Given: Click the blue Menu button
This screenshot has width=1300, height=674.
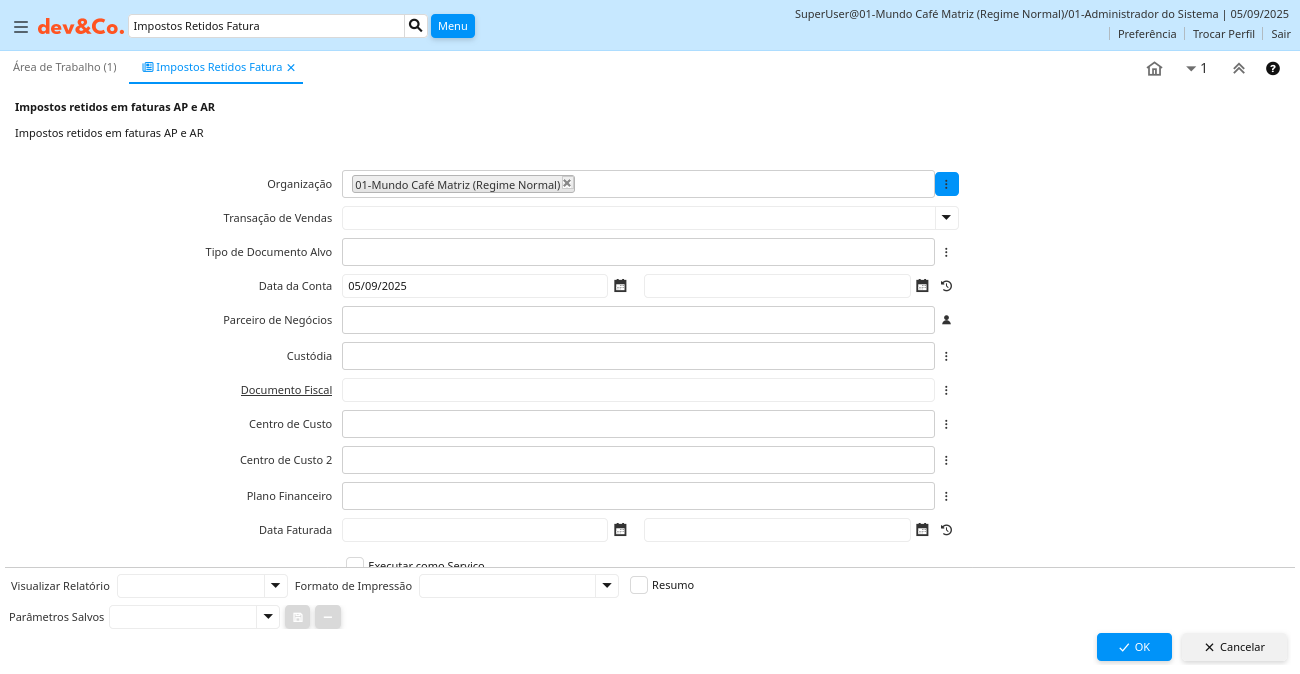Looking at the screenshot, I should (x=452, y=26).
